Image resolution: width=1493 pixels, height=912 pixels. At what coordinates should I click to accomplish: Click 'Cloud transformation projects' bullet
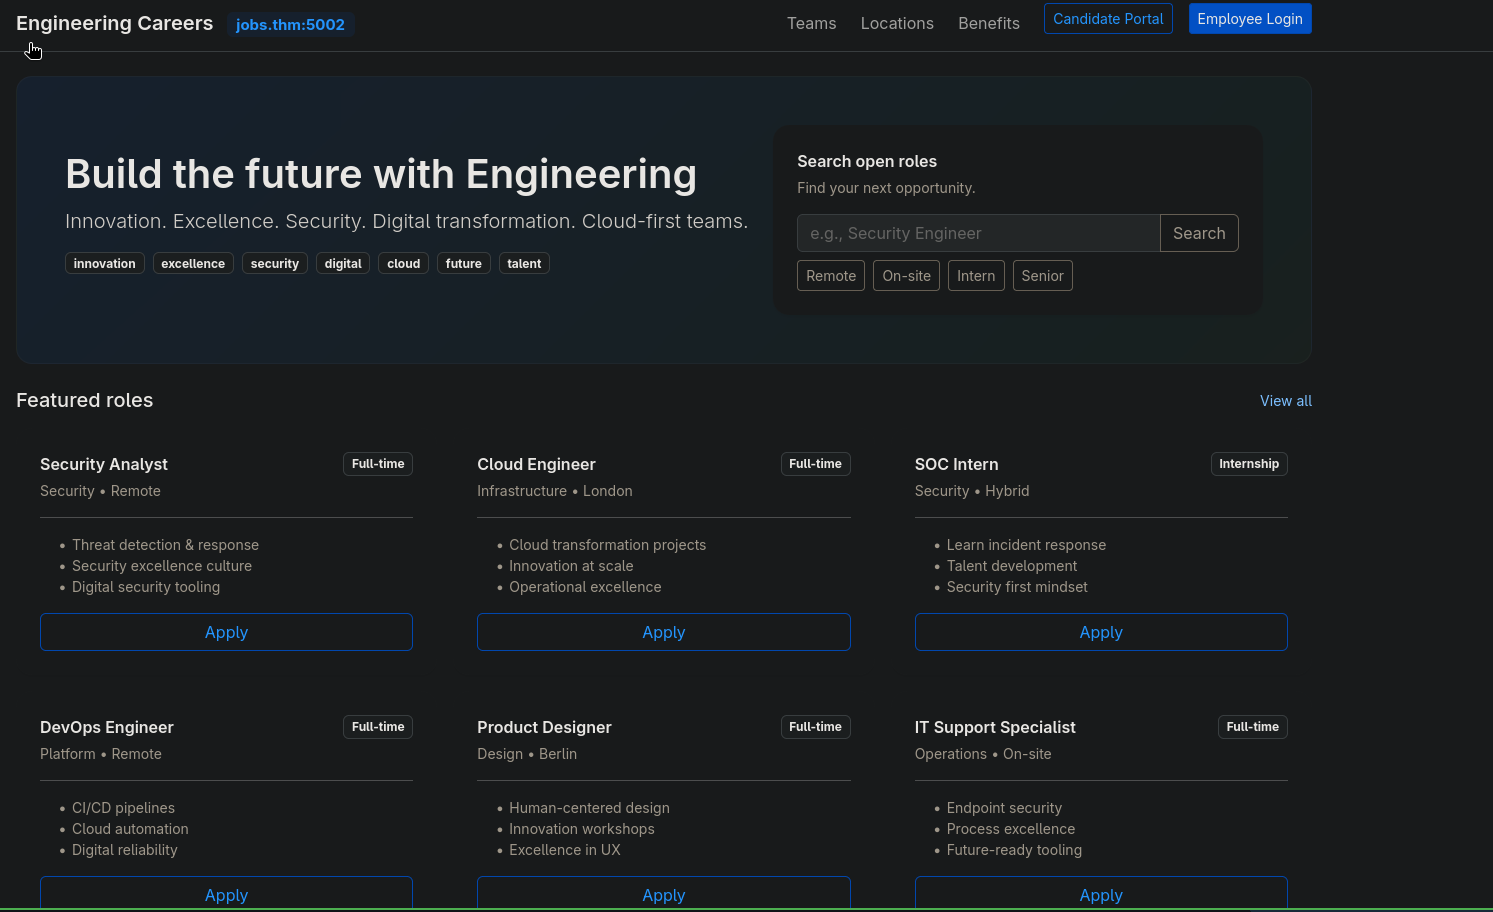[x=607, y=545]
